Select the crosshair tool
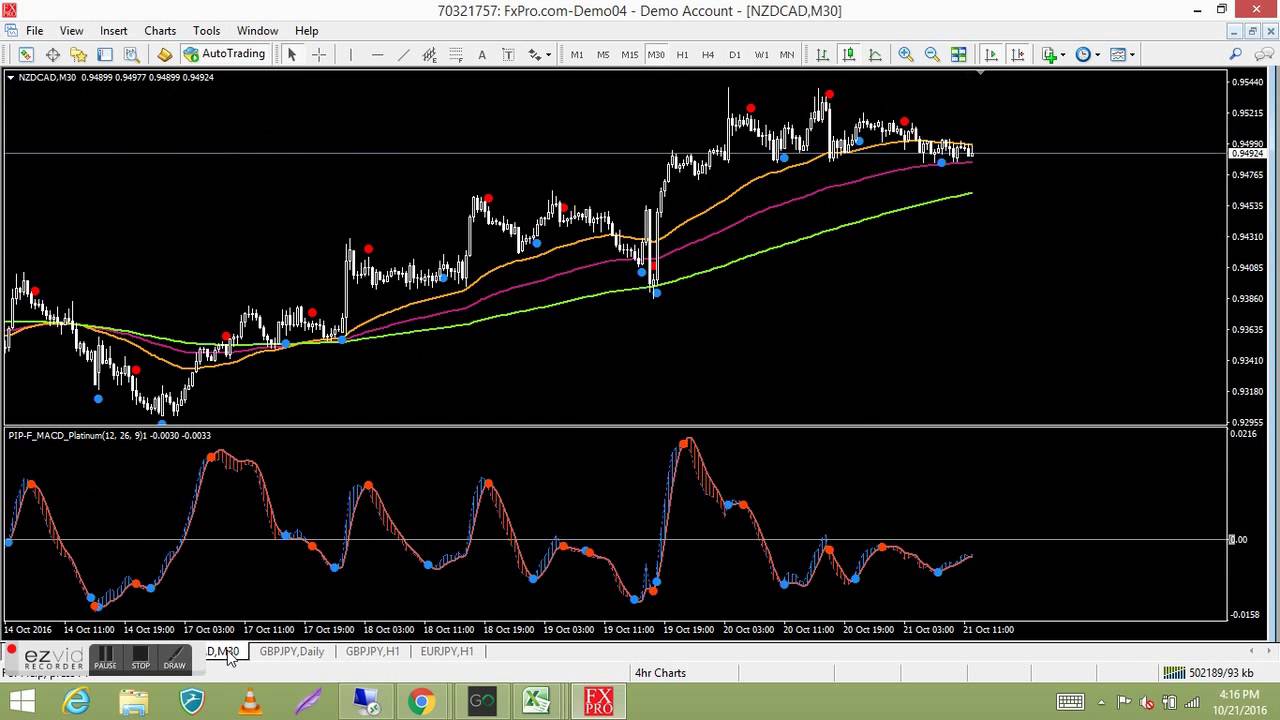 tap(319, 54)
